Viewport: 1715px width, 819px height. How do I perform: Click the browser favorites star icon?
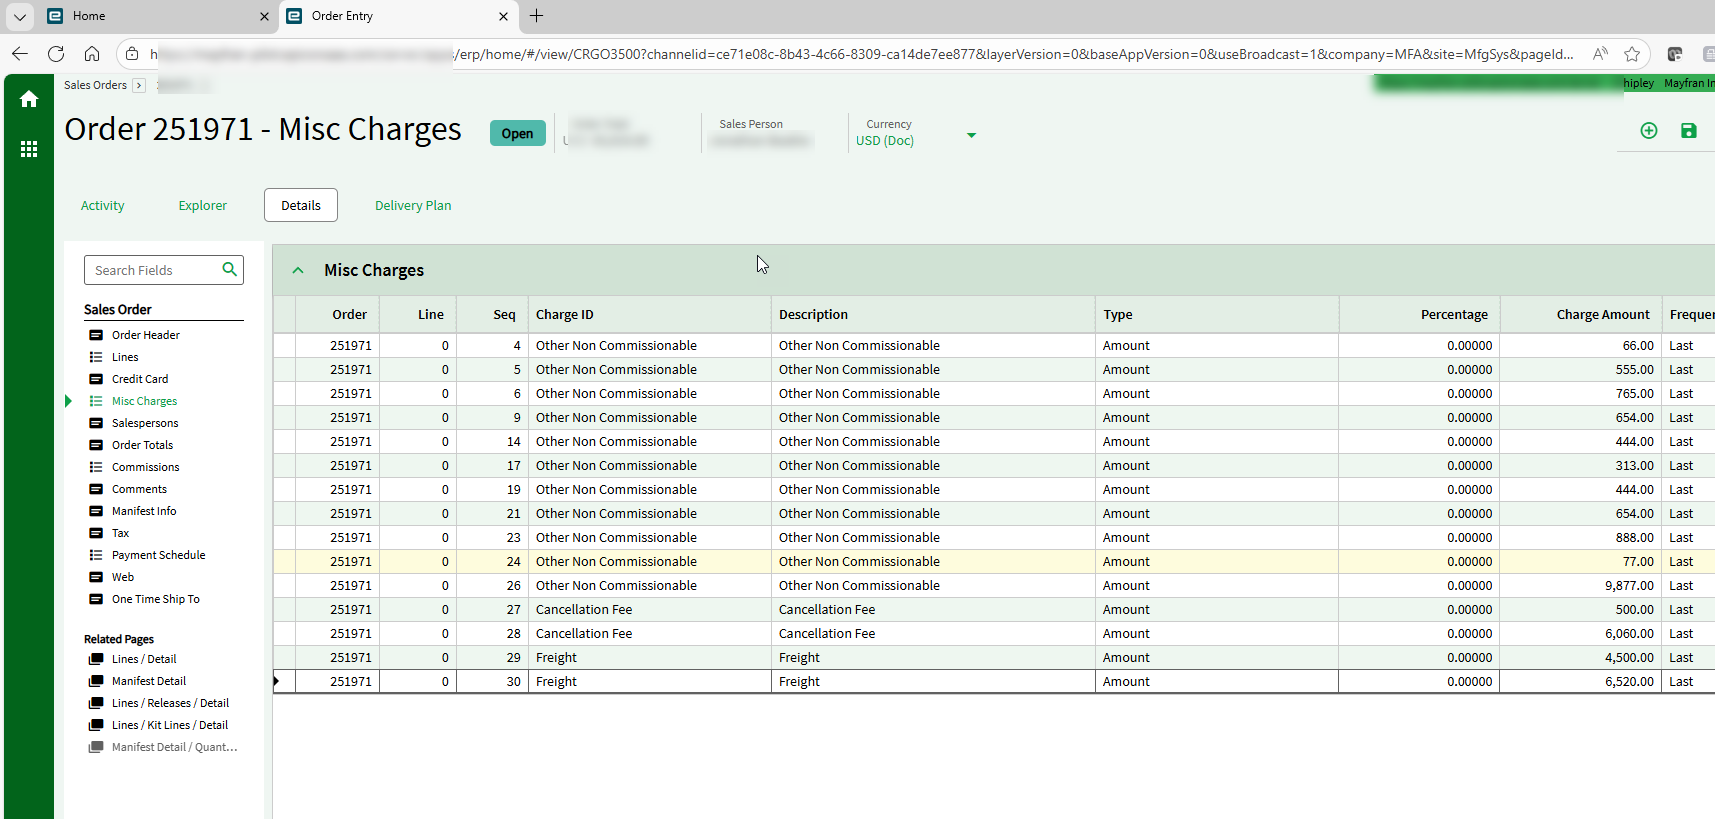click(x=1632, y=54)
